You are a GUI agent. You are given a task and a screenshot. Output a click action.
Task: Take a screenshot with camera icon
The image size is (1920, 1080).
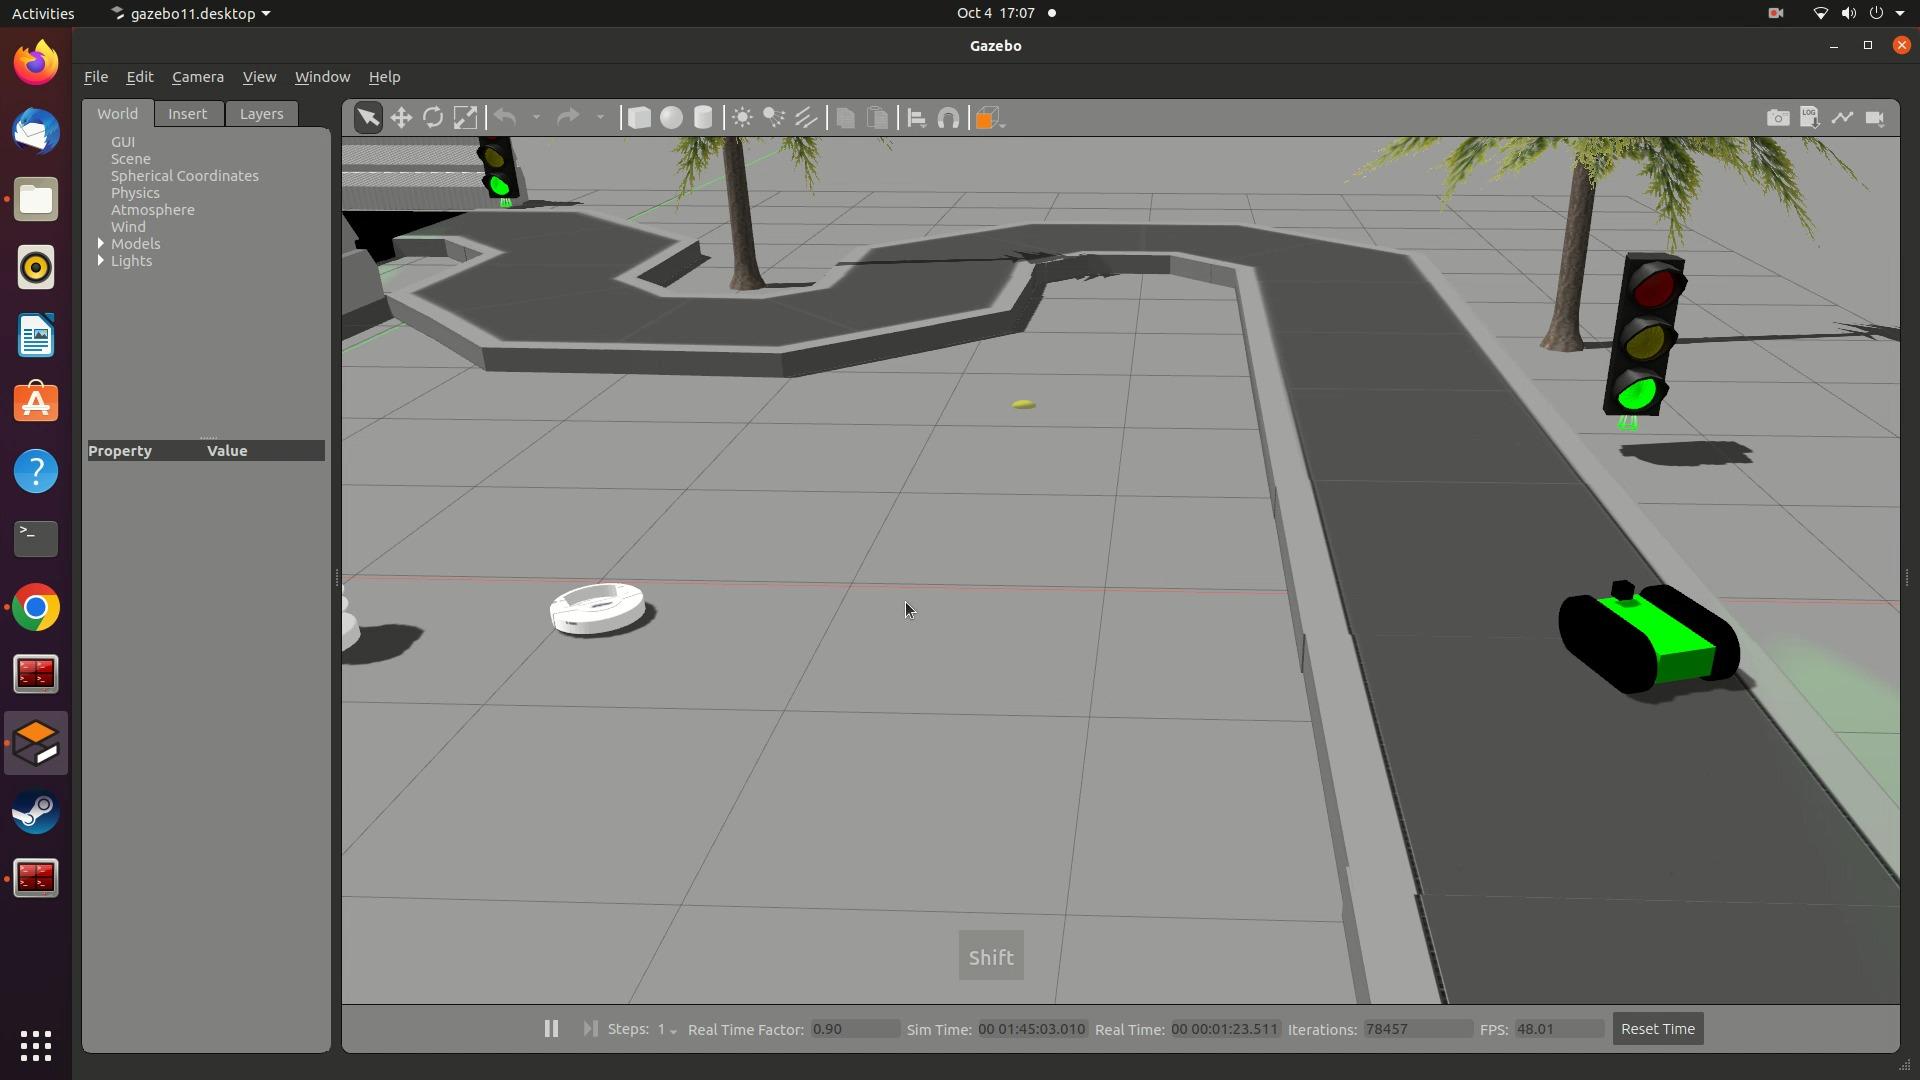point(1778,118)
